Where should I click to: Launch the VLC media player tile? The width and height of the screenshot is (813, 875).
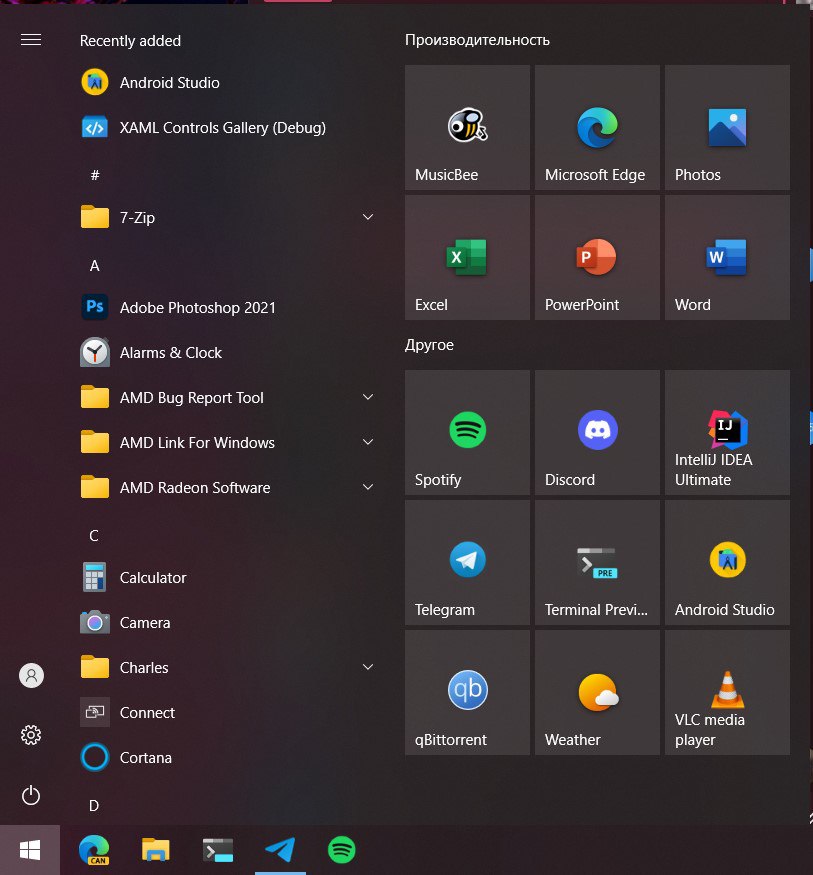[x=727, y=693]
